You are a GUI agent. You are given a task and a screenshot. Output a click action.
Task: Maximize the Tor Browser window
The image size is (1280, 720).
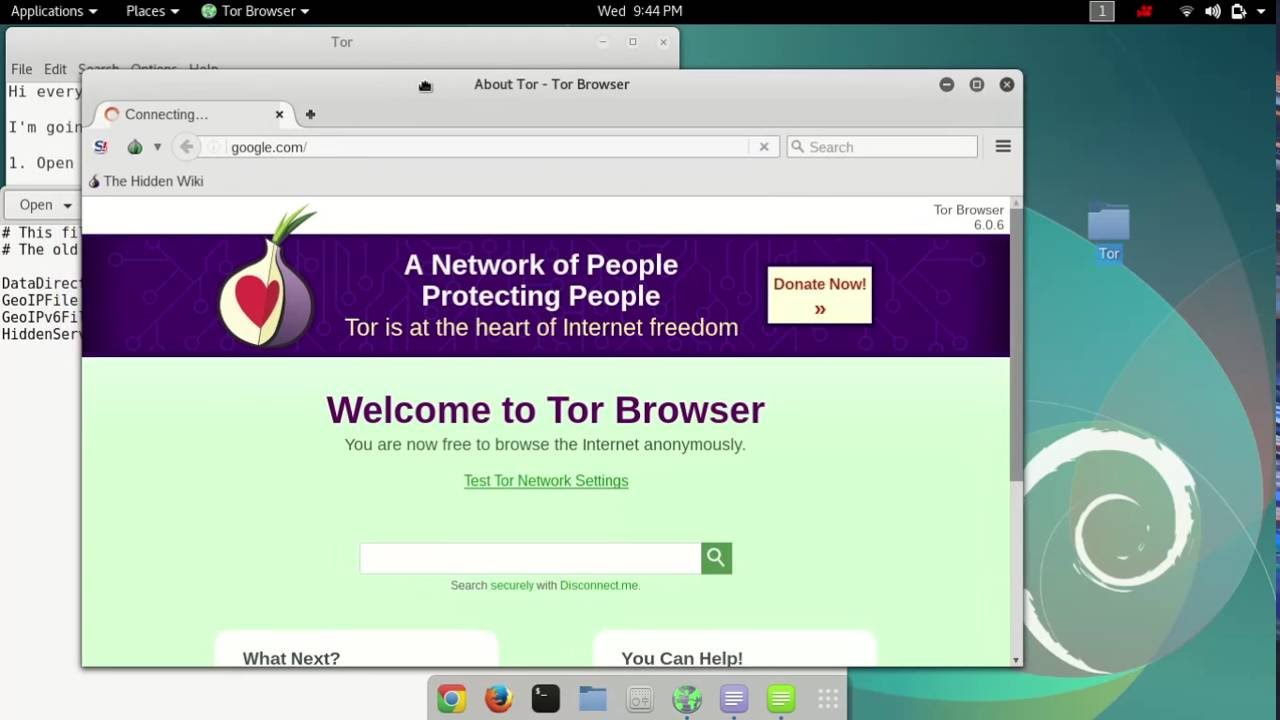tap(977, 84)
